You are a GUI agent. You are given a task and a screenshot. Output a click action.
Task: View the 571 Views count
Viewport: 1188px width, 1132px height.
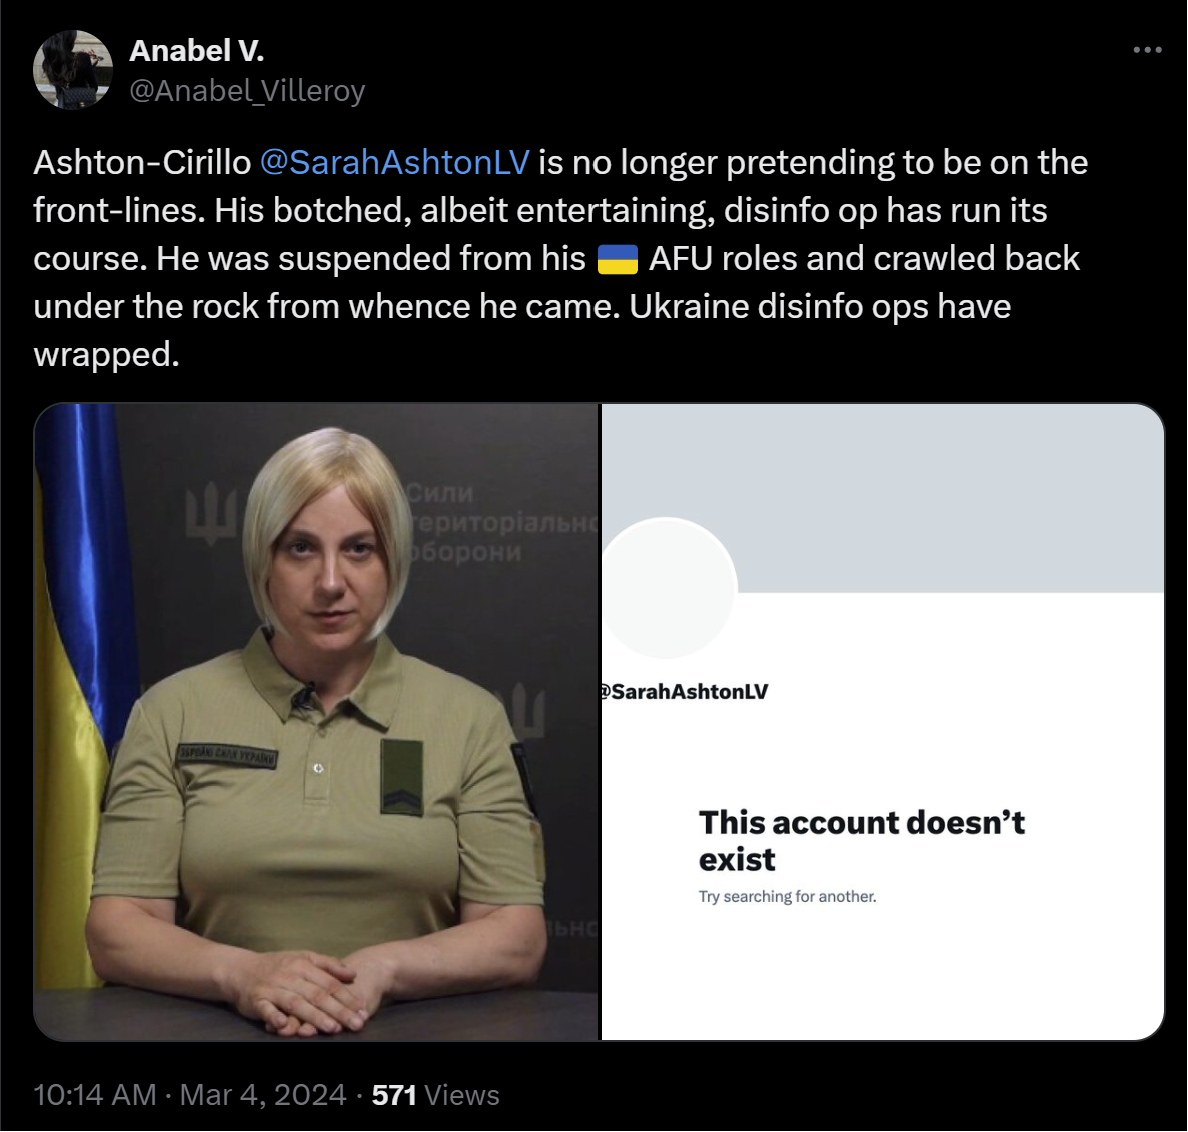(436, 1095)
